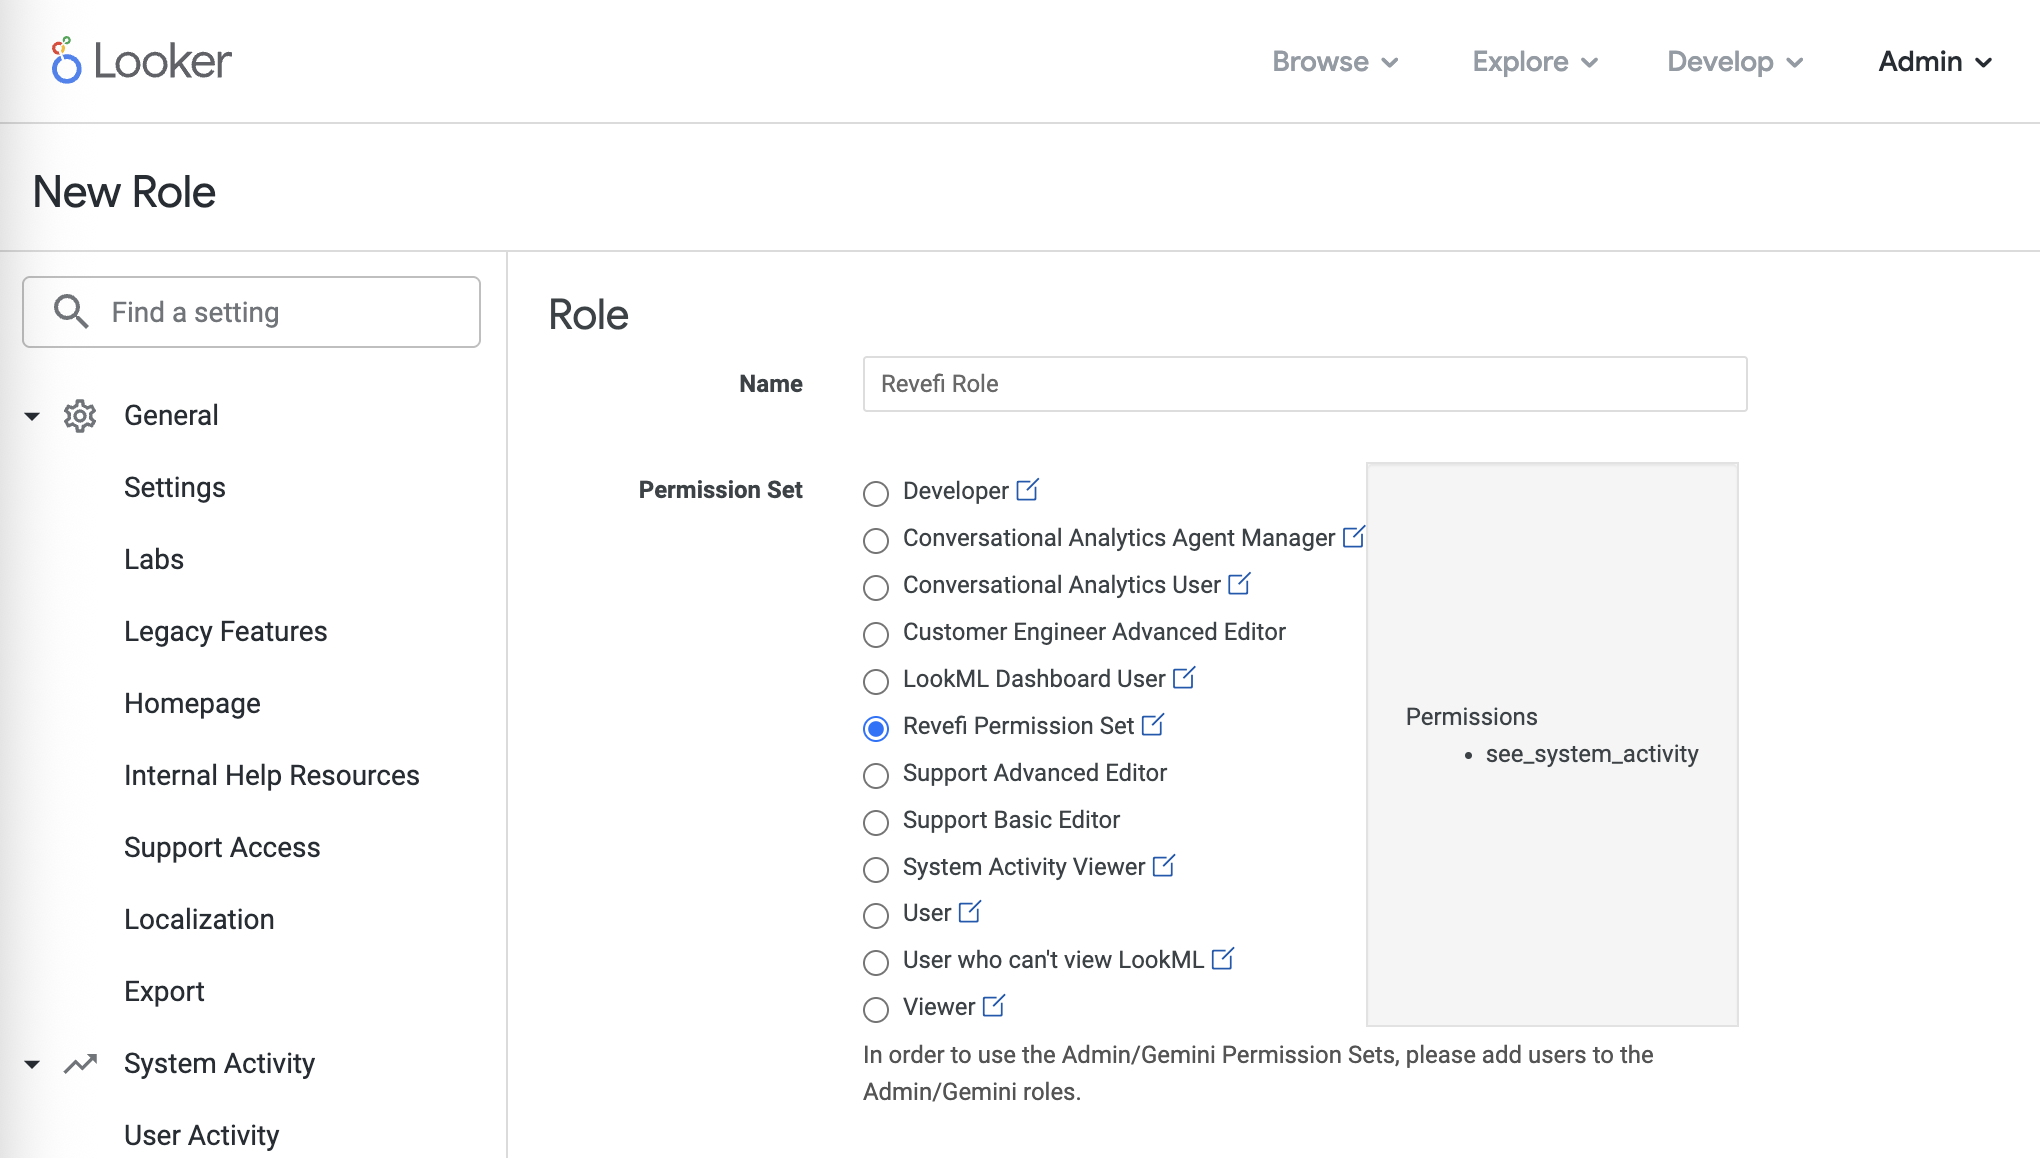2040x1158 pixels.
Task: Open the Browse menu
Action: tap(1334, 62)
